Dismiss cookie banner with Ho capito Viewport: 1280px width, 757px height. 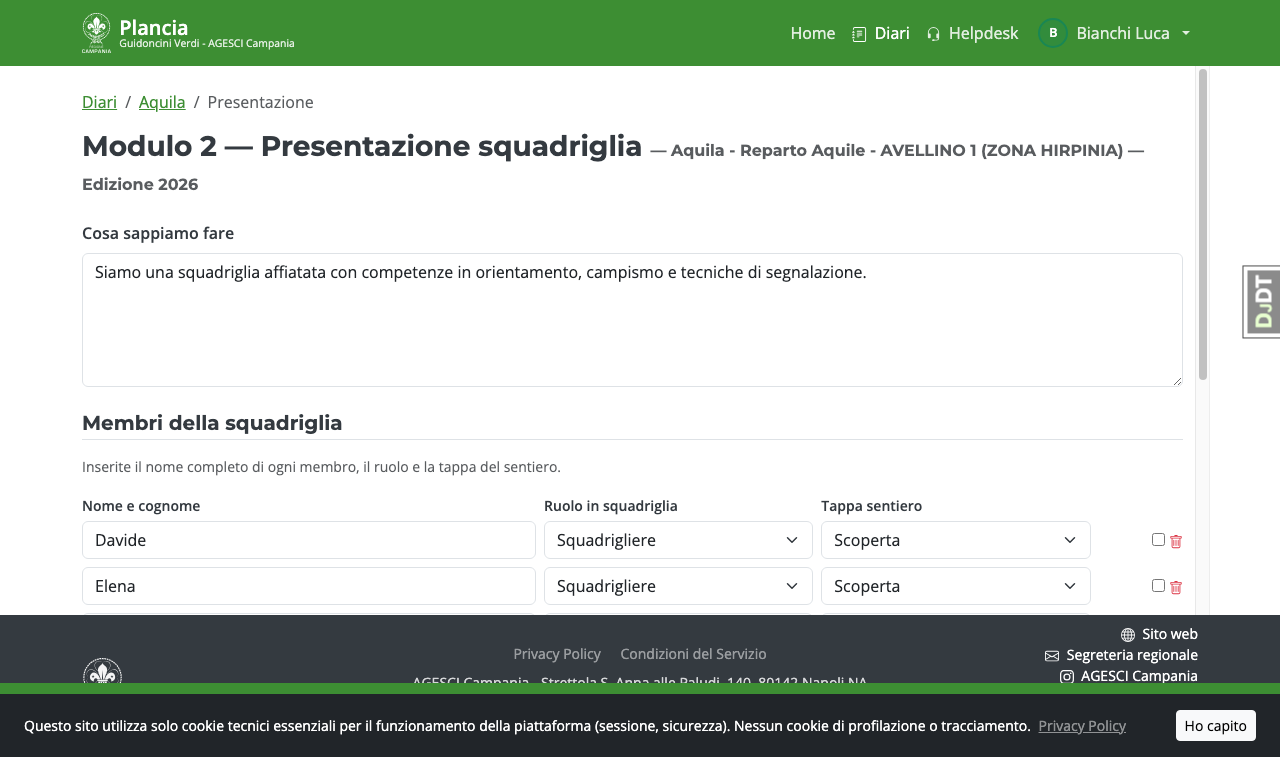tap(1215, 726)
